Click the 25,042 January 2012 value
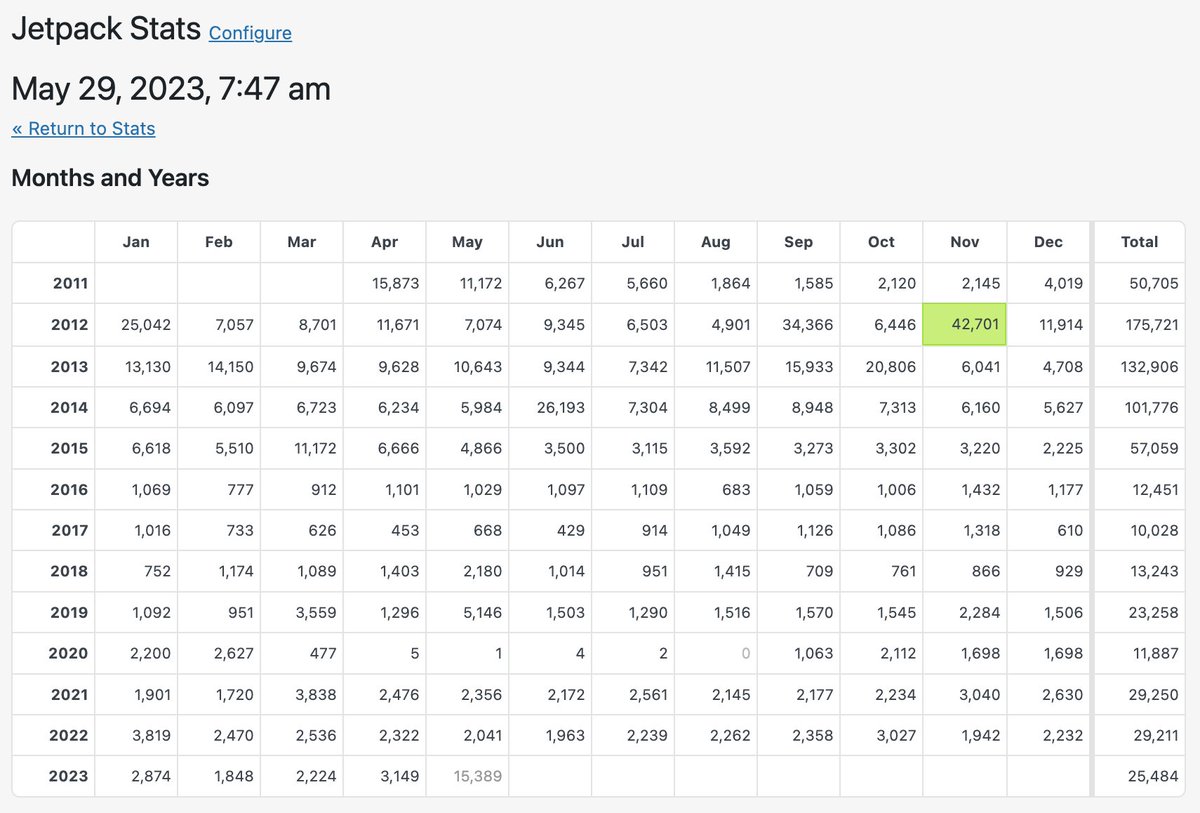This screenshot has width=1200, height=813. click(145, 325)
